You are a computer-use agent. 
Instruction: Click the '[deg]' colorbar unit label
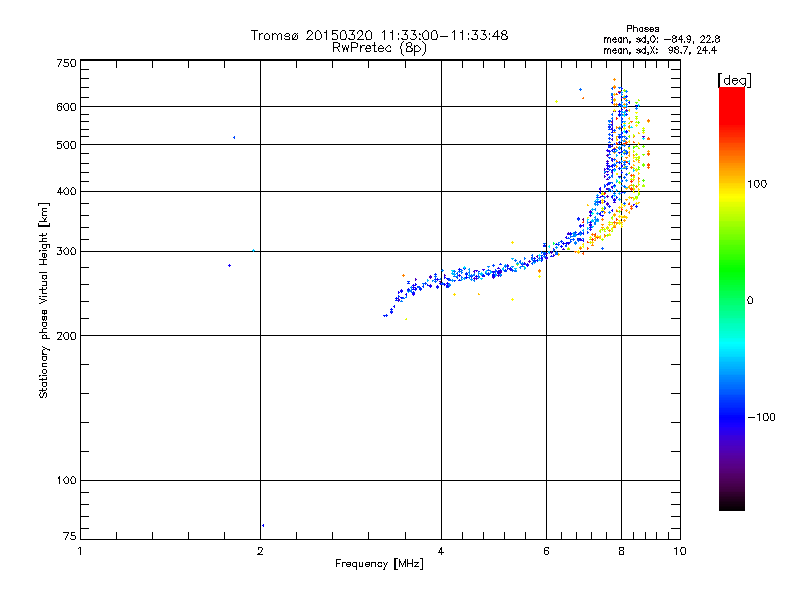click(734, 80)
